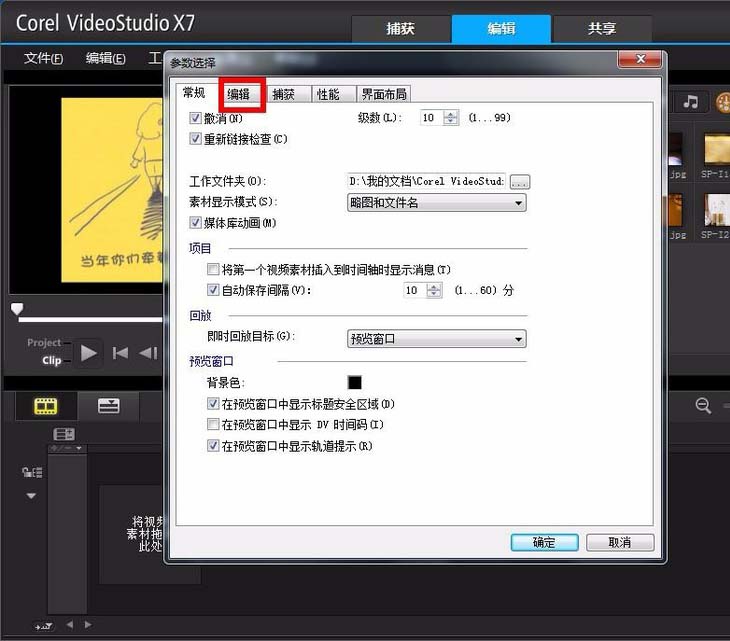Jump to start with the Home button
This screenshot has width=730, height=641.
(120, 353)
